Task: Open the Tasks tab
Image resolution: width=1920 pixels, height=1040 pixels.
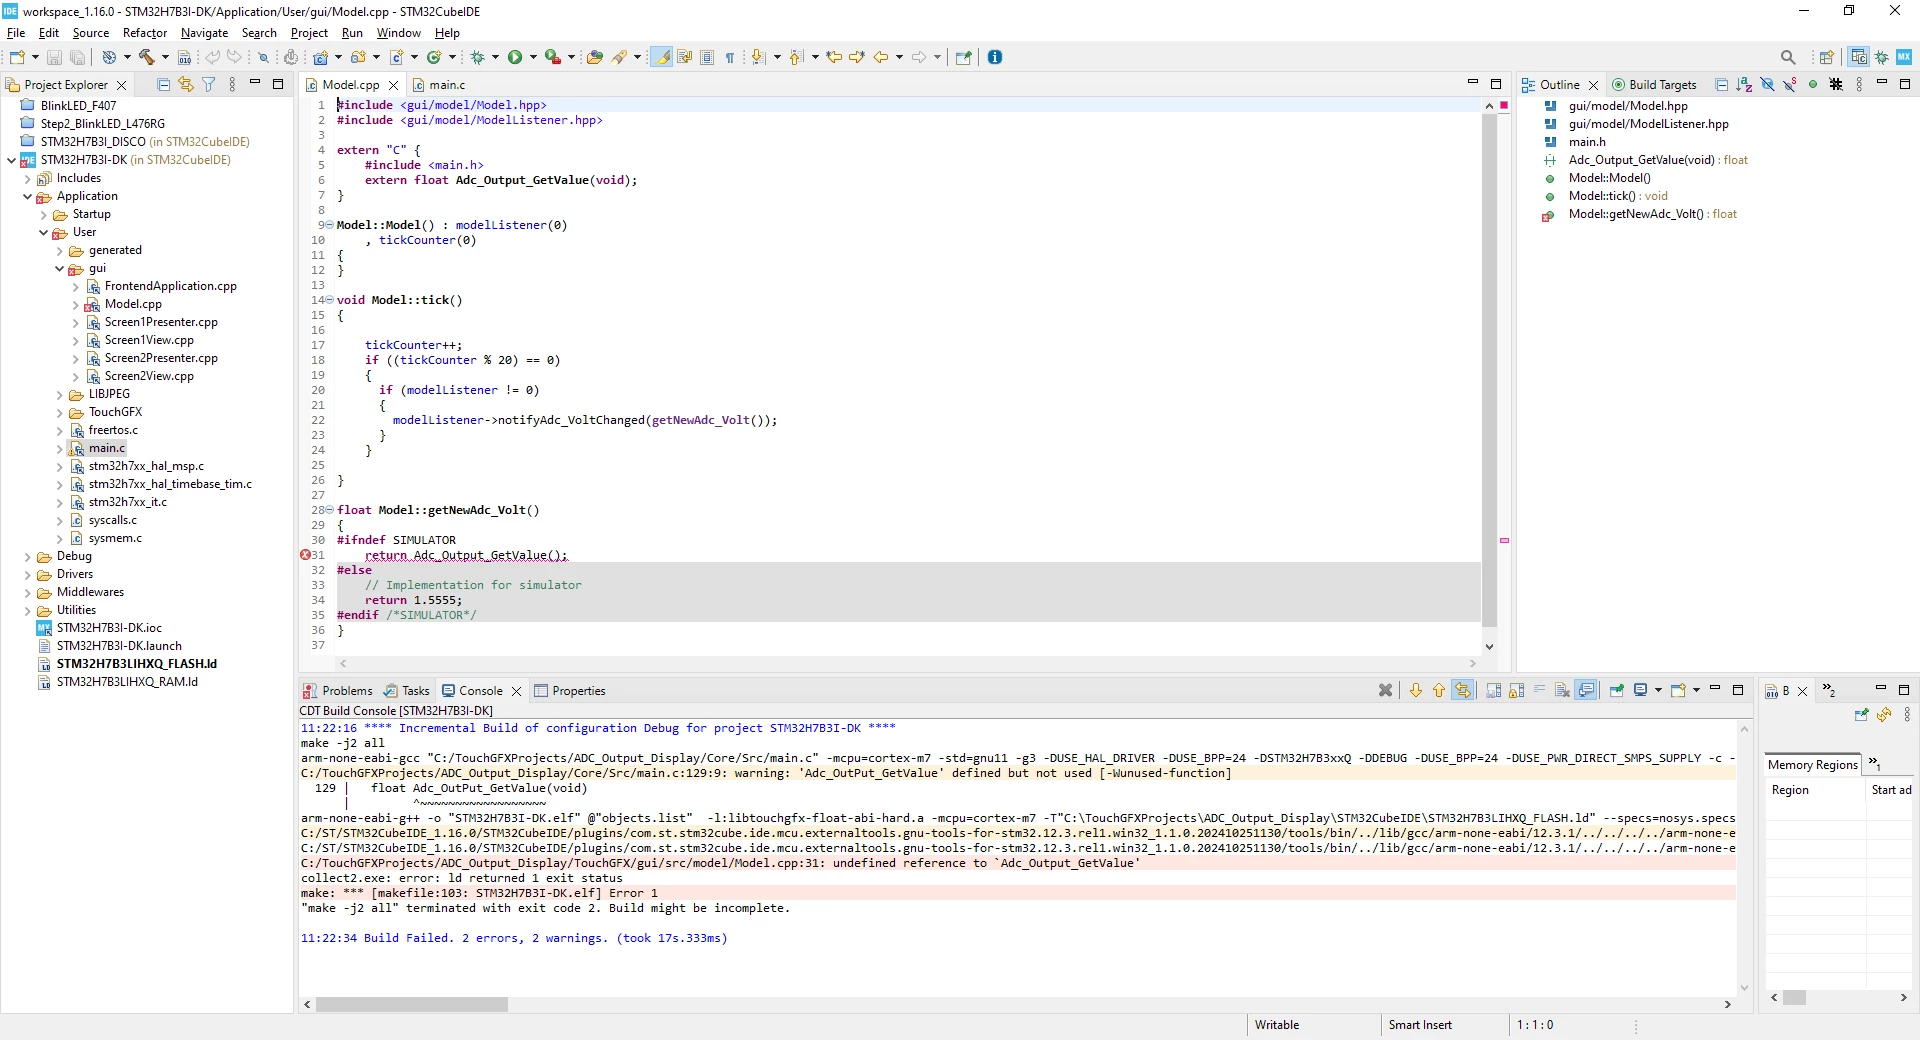Action: point(407,691)
